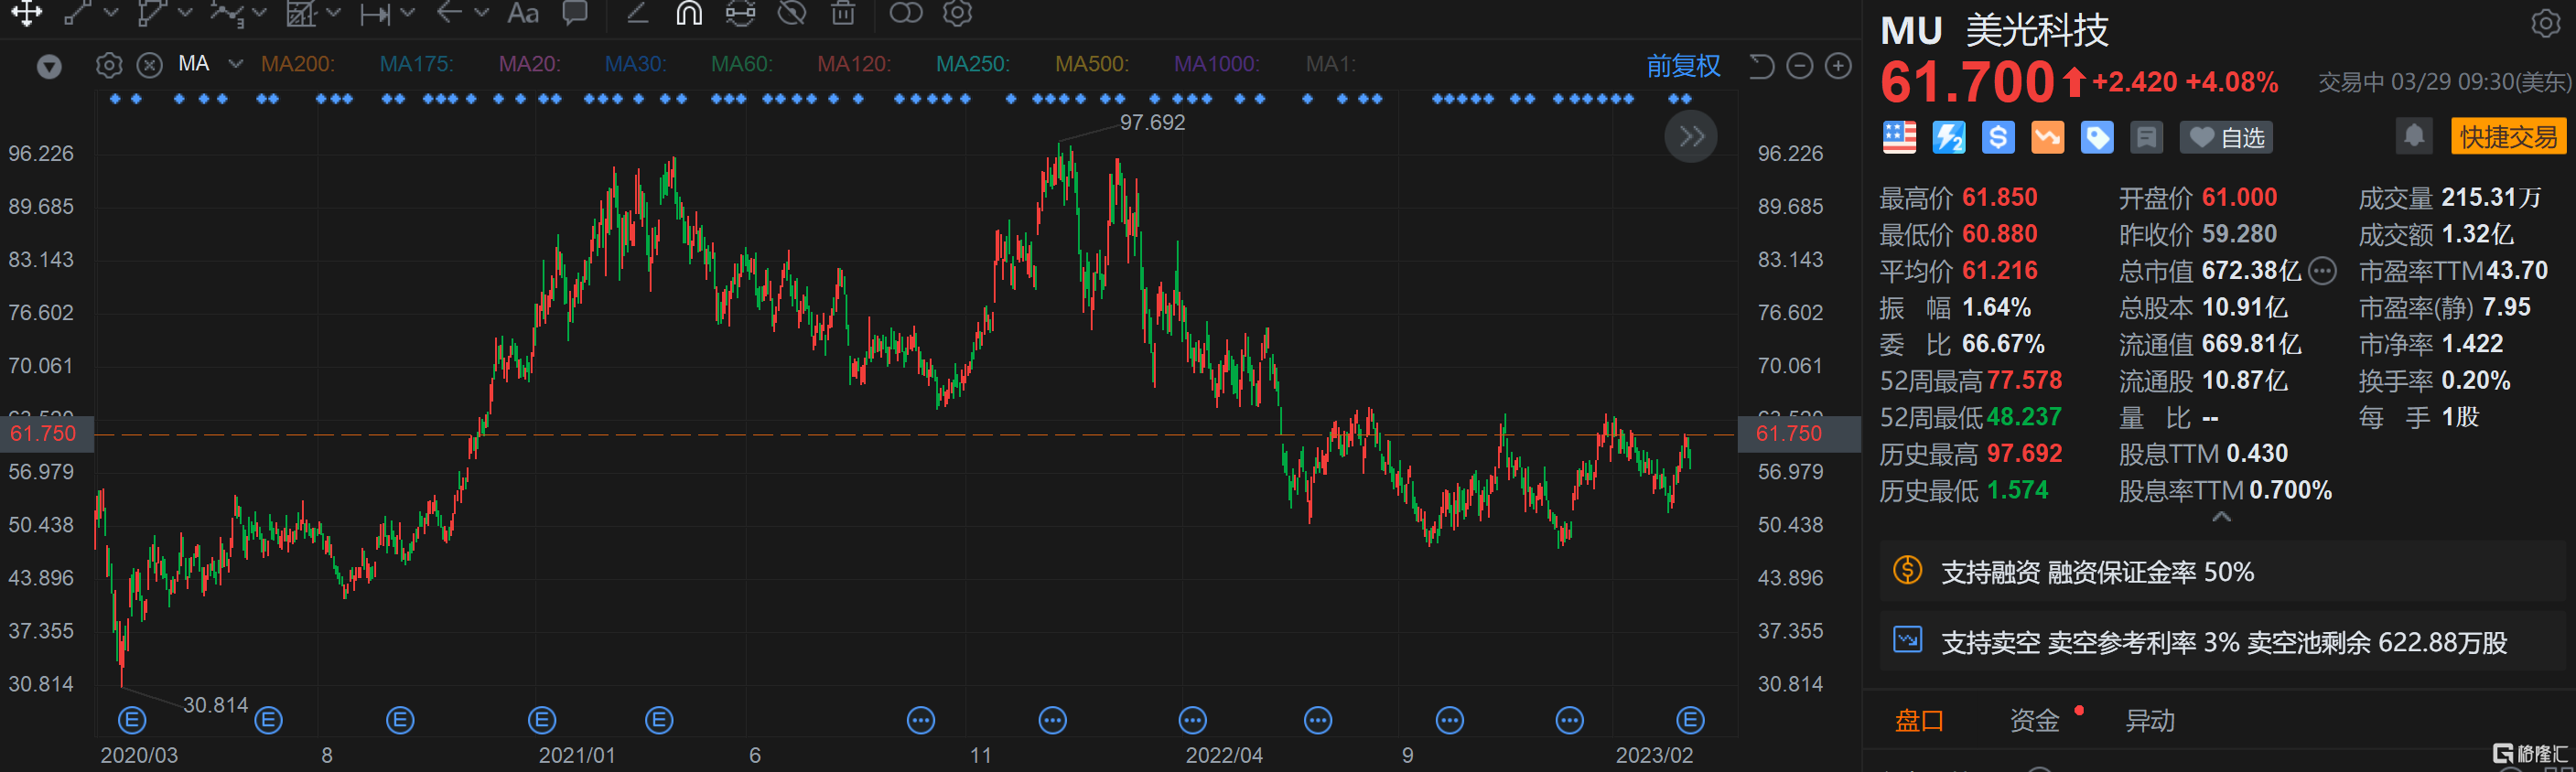Open drawing toolbar settings gear
The image size is (2576, 772).
coord(958,13)
